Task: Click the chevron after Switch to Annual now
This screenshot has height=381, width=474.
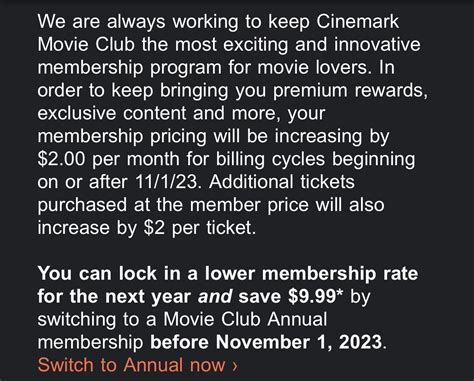Action: tap(235, 366)
